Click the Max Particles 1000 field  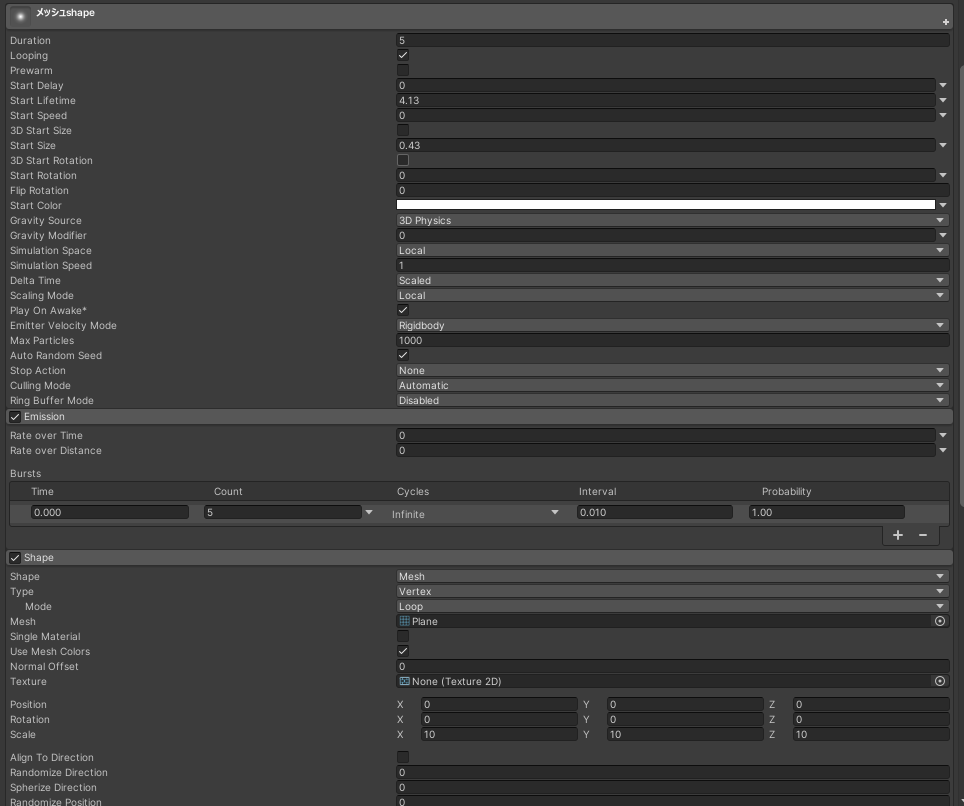[x=673, y=340]
